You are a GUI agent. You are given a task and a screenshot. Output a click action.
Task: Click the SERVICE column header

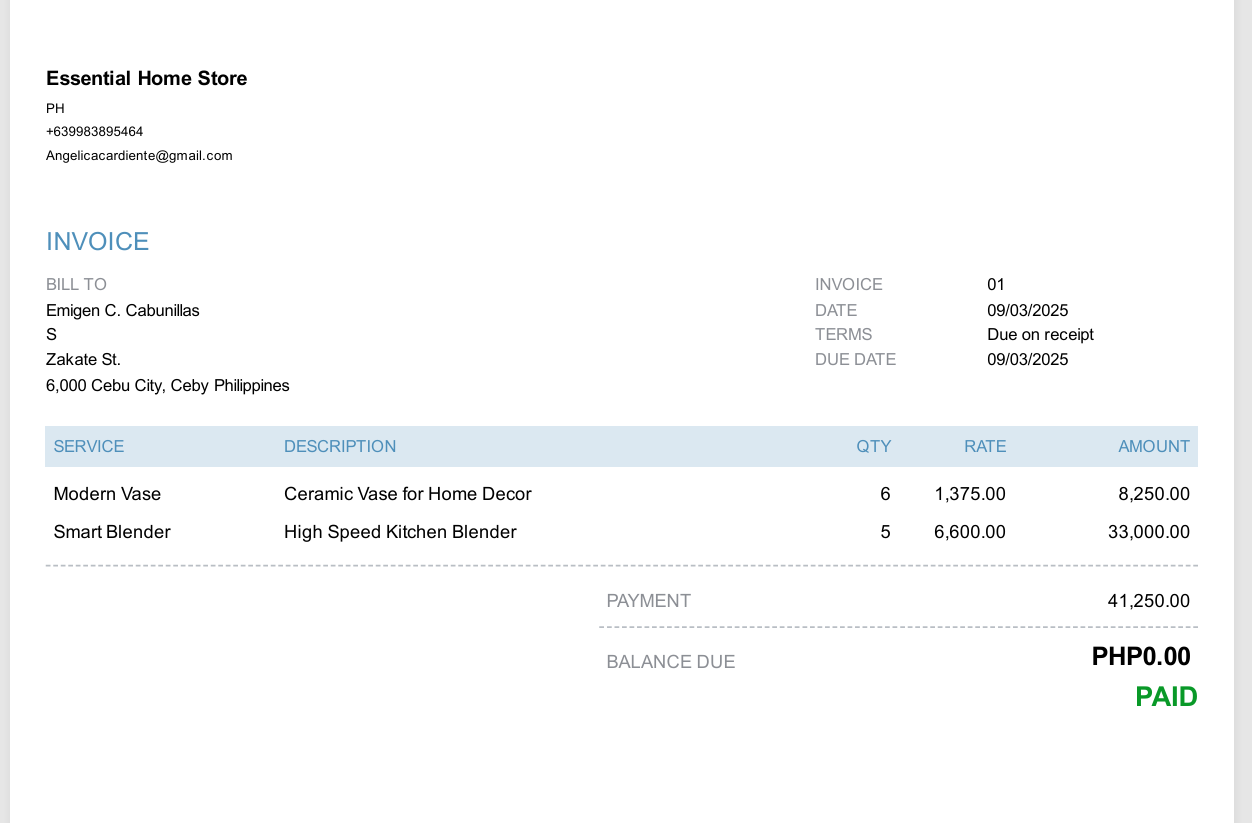(x=89, y=447)
